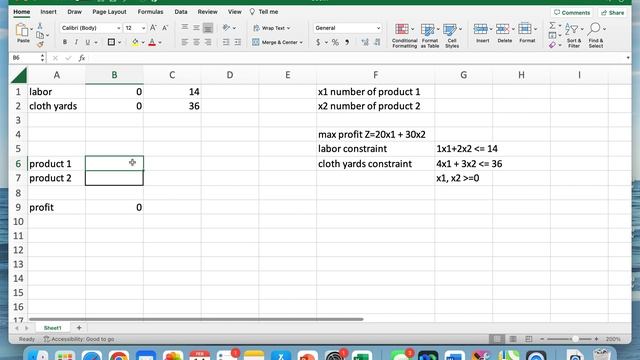Increase cell indent
The width and height of the screenshot is (640, 360).
click(238, 42)
